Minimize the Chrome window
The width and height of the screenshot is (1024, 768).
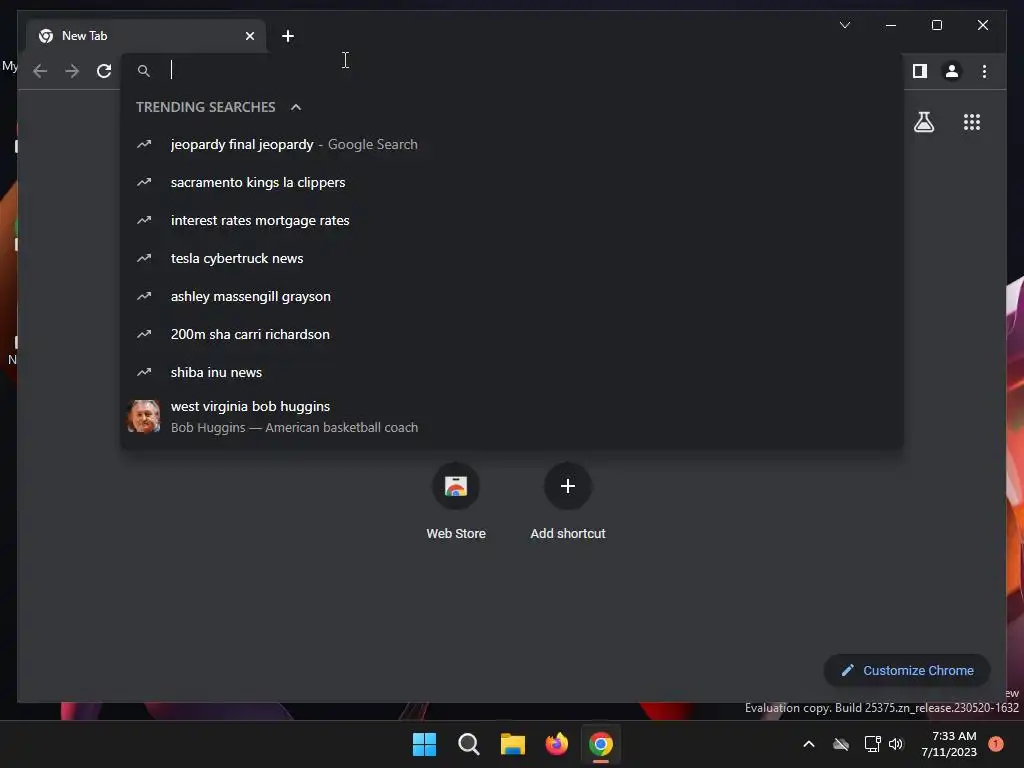891,25
